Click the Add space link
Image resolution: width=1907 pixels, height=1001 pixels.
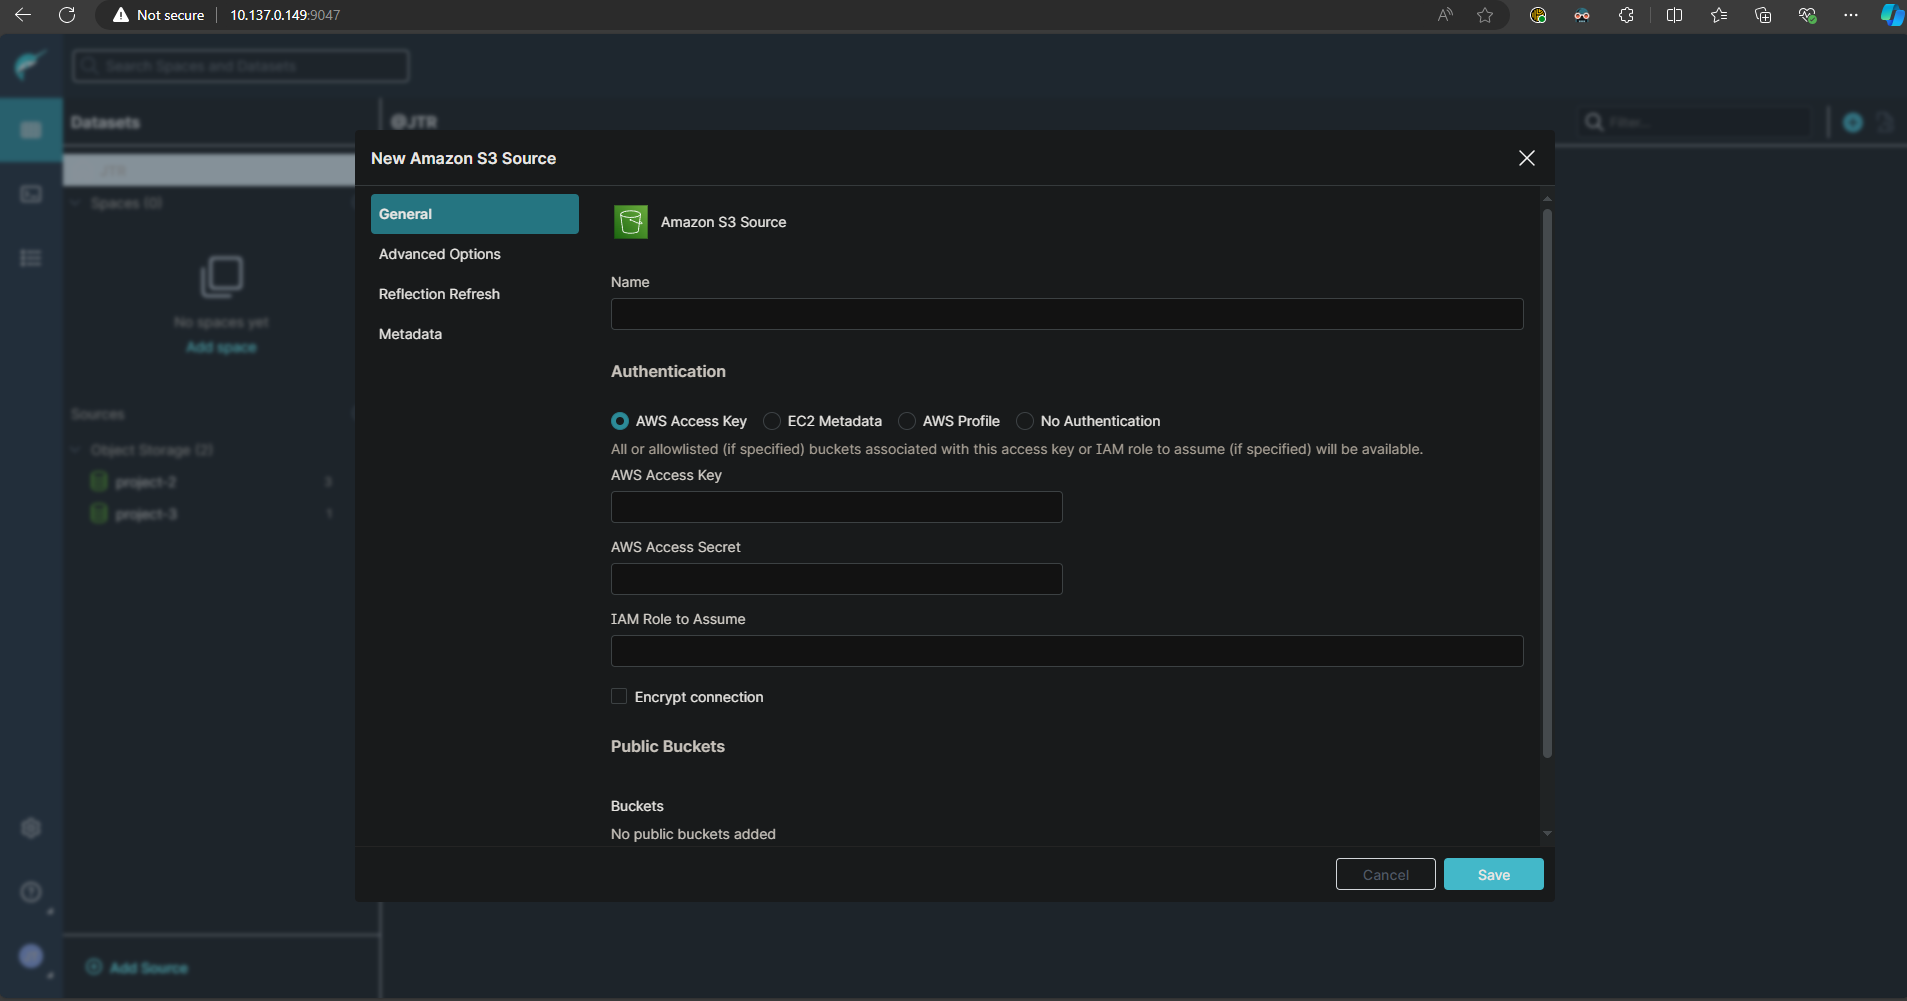221,347
